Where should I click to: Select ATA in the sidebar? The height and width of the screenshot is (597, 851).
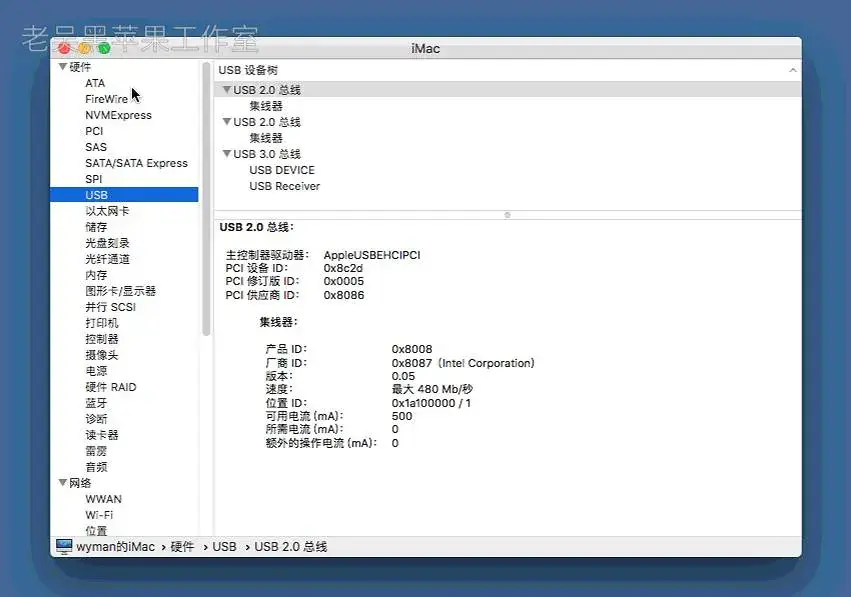pos(95,83)
